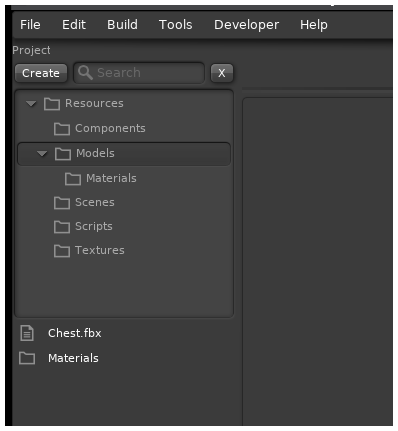The height and width of the screenshot is (431, 398).
Task: Click the Resources folder icon
Action: pyautogui.click(x=52, y=104)
